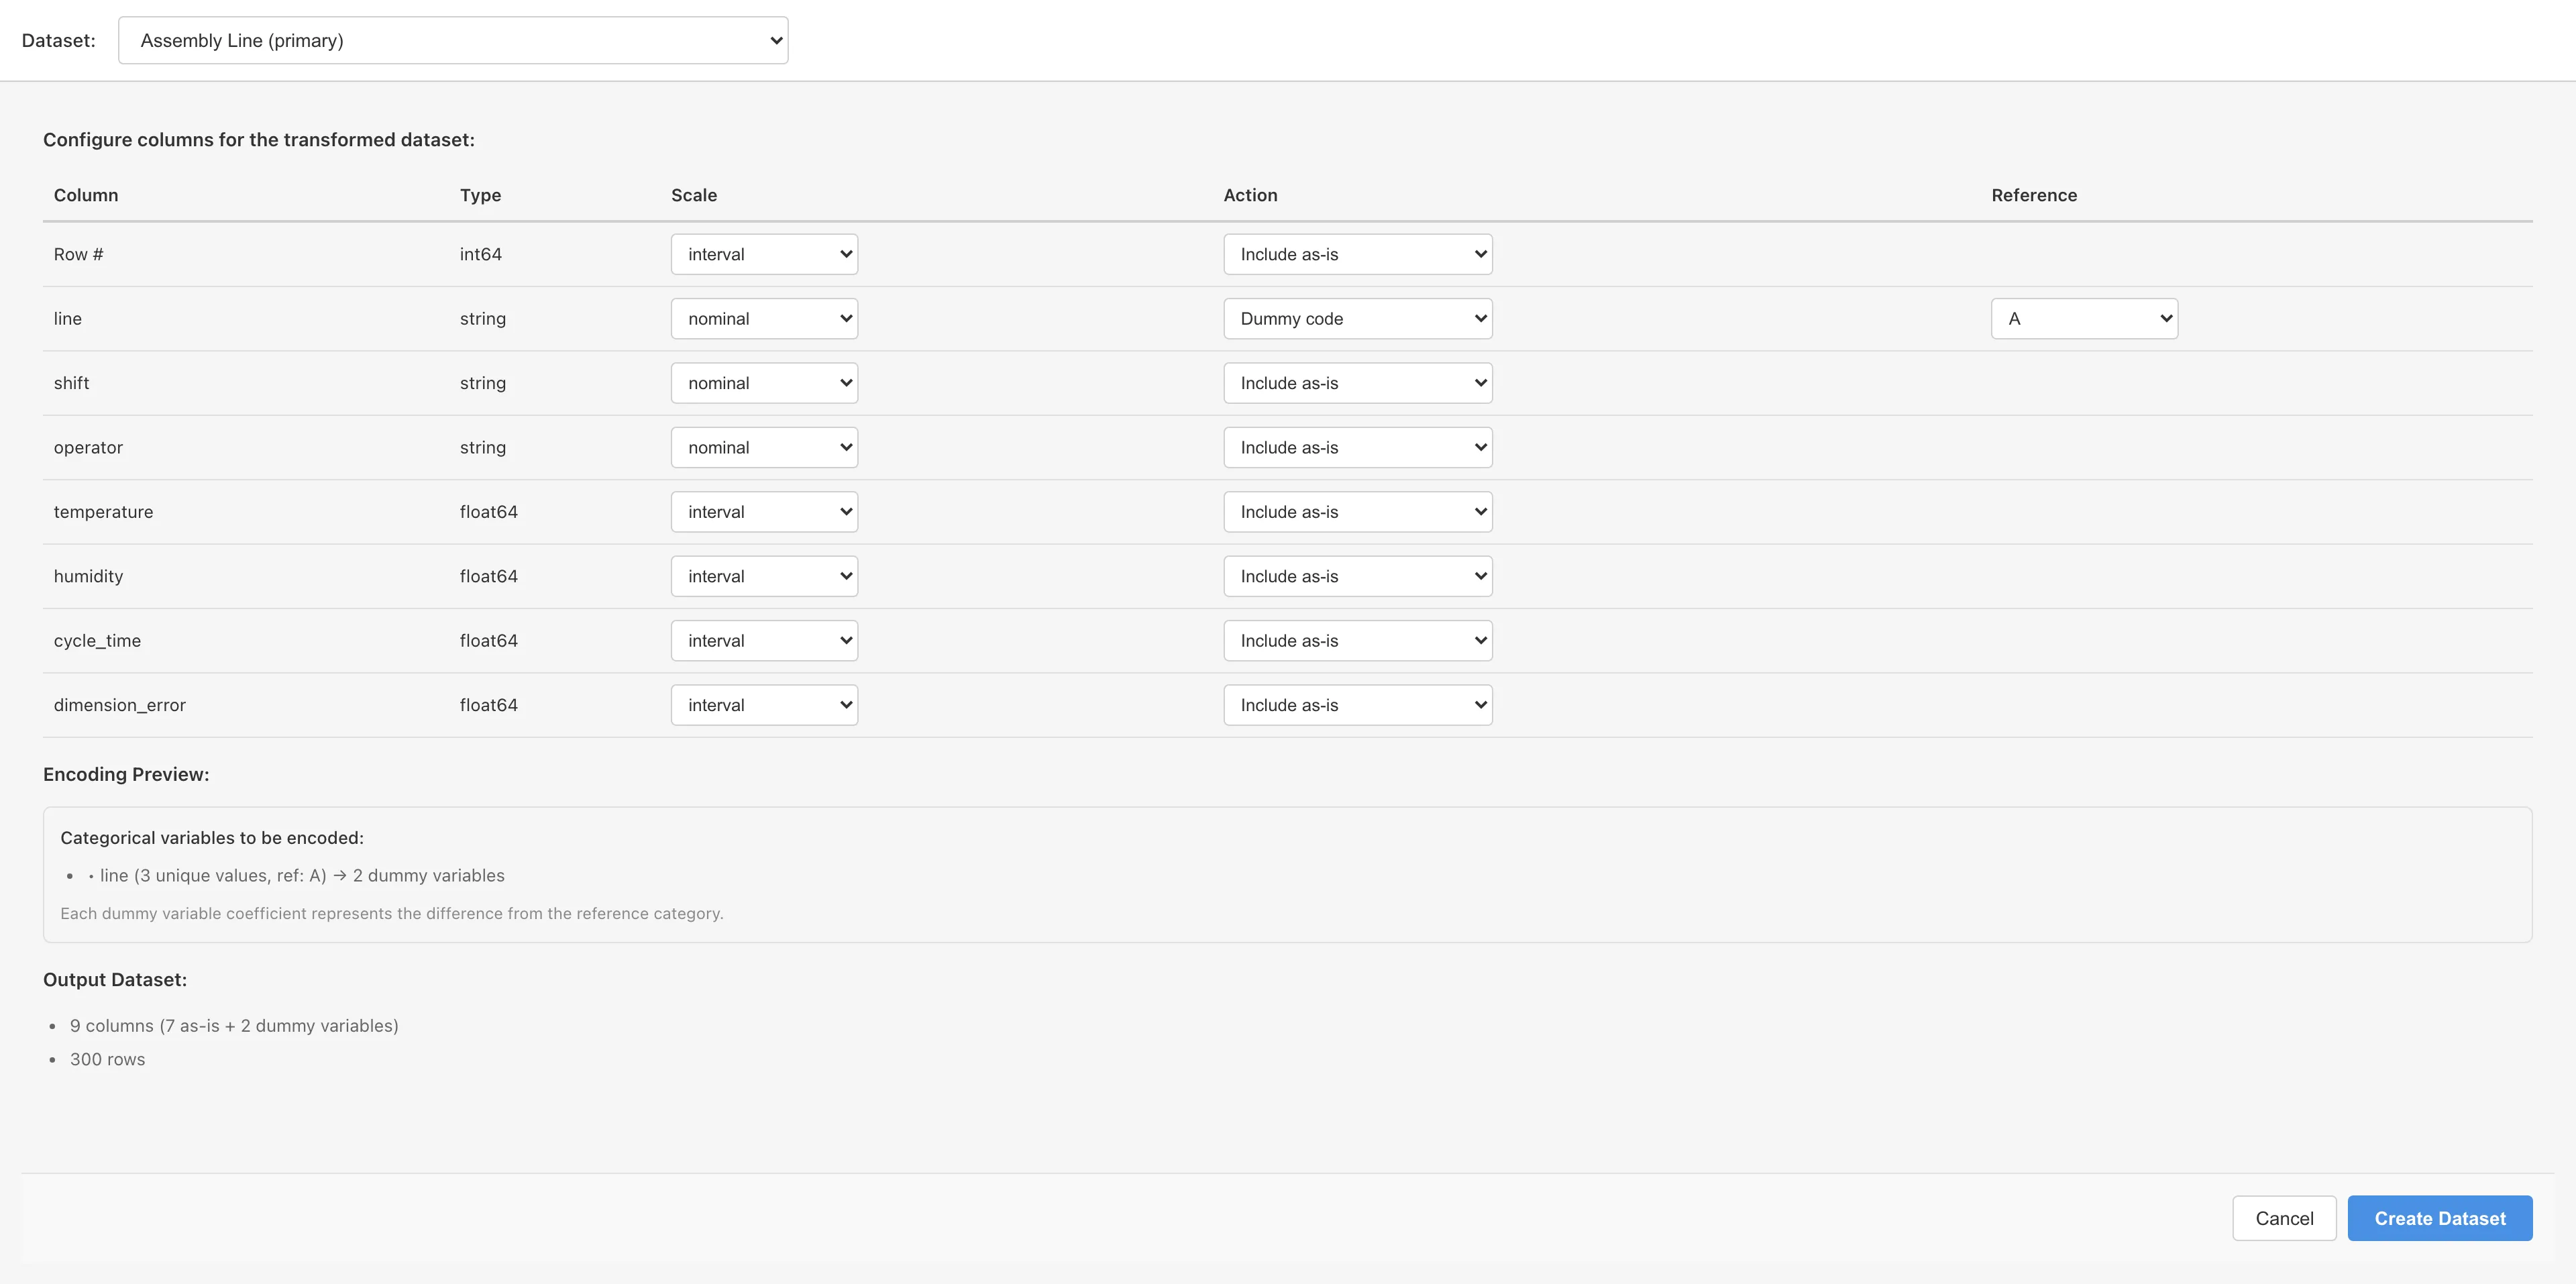
Task: Open Scale dropdown for humidity row
Action: [x=764, y=576]
